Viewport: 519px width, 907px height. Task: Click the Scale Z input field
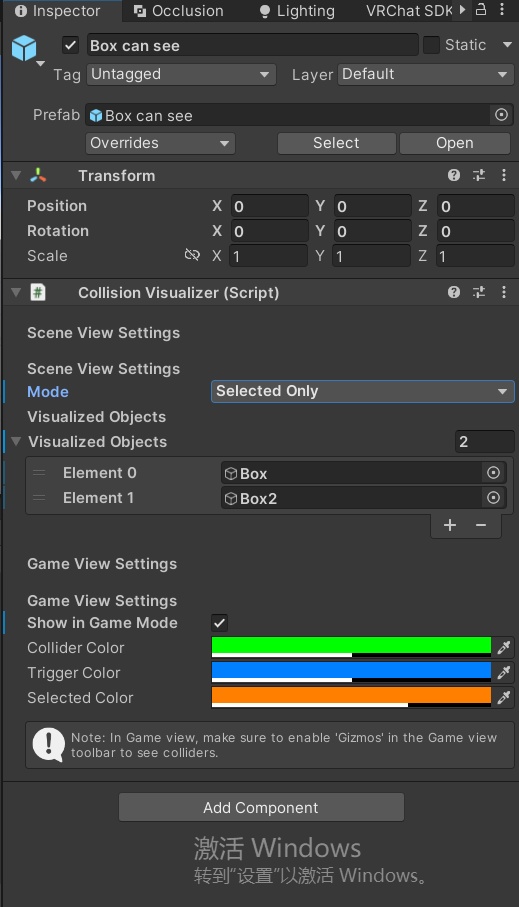[x=476, y=256]
